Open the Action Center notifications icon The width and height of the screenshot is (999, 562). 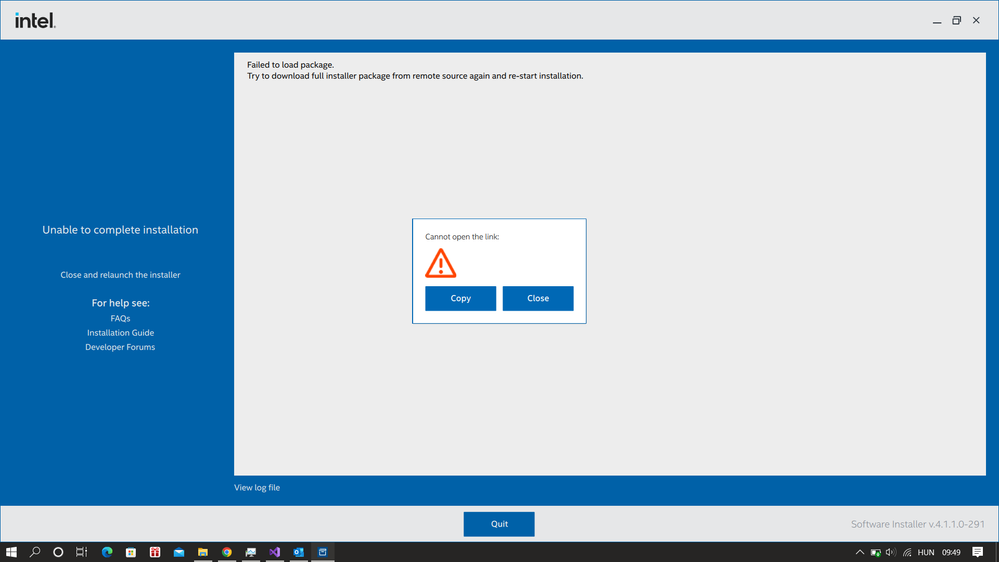point(978,552)
